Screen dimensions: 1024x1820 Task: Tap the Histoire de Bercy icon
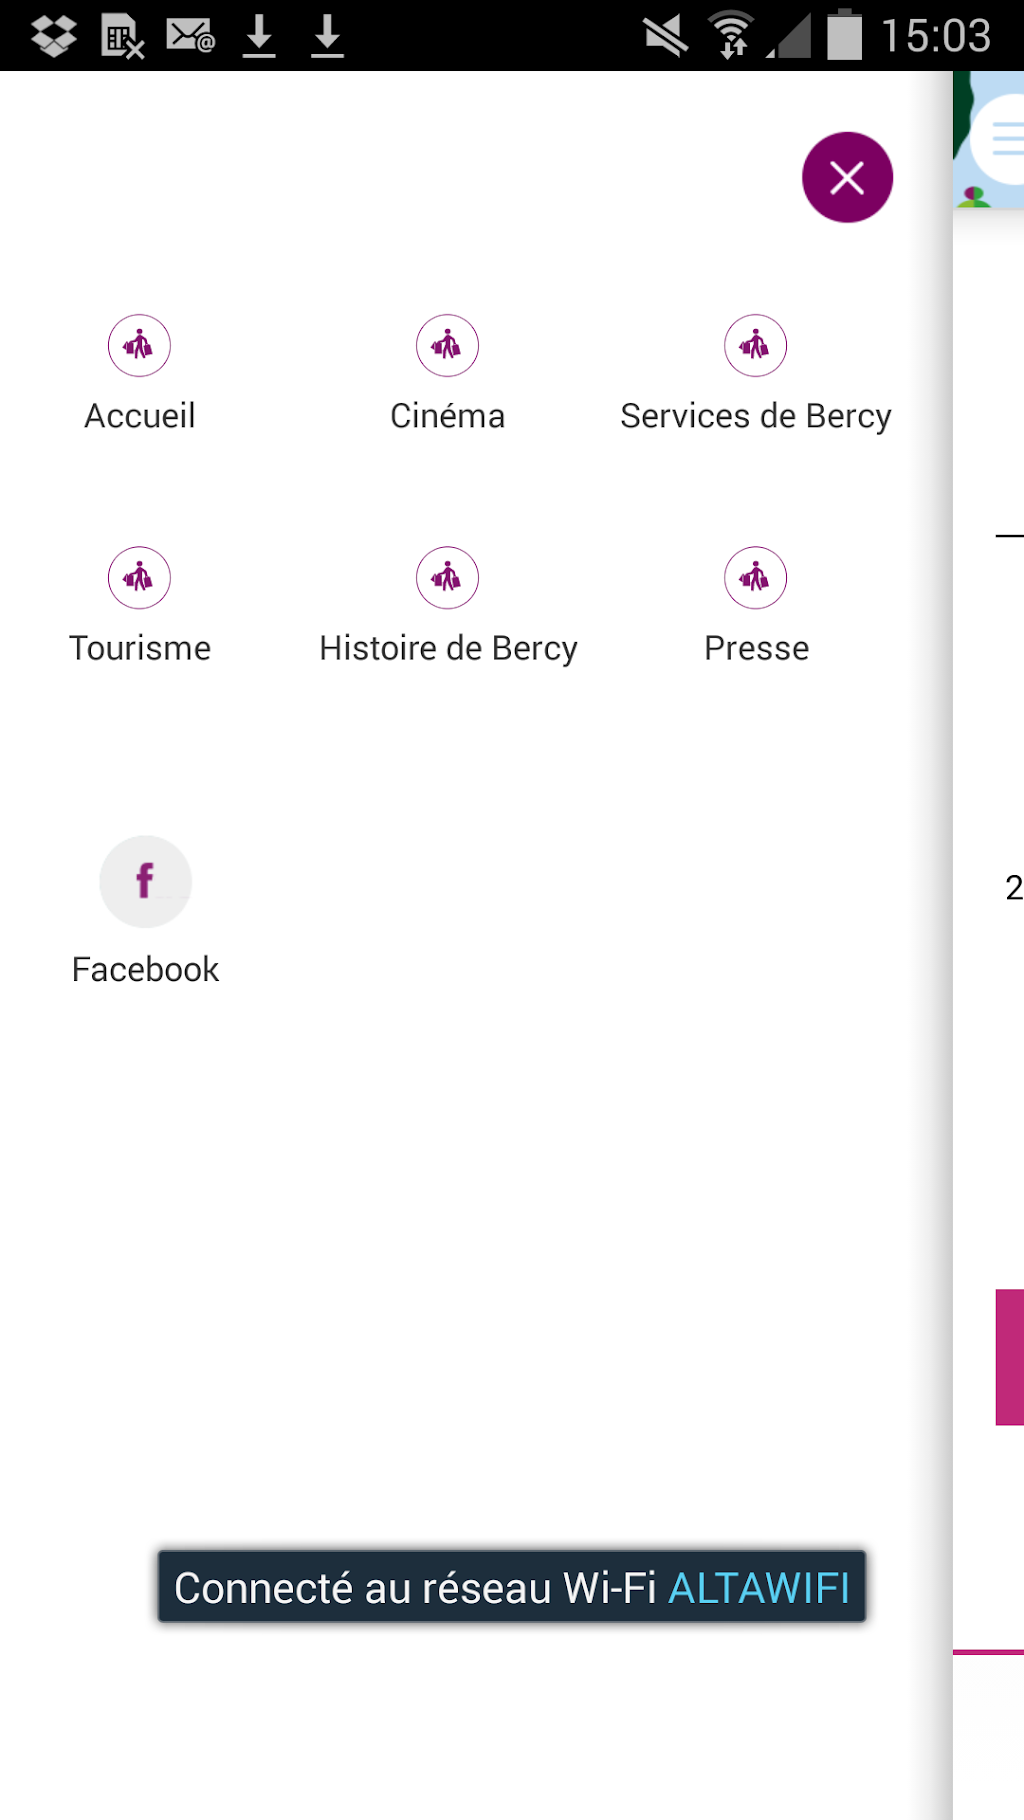click(x=447, y=578)
